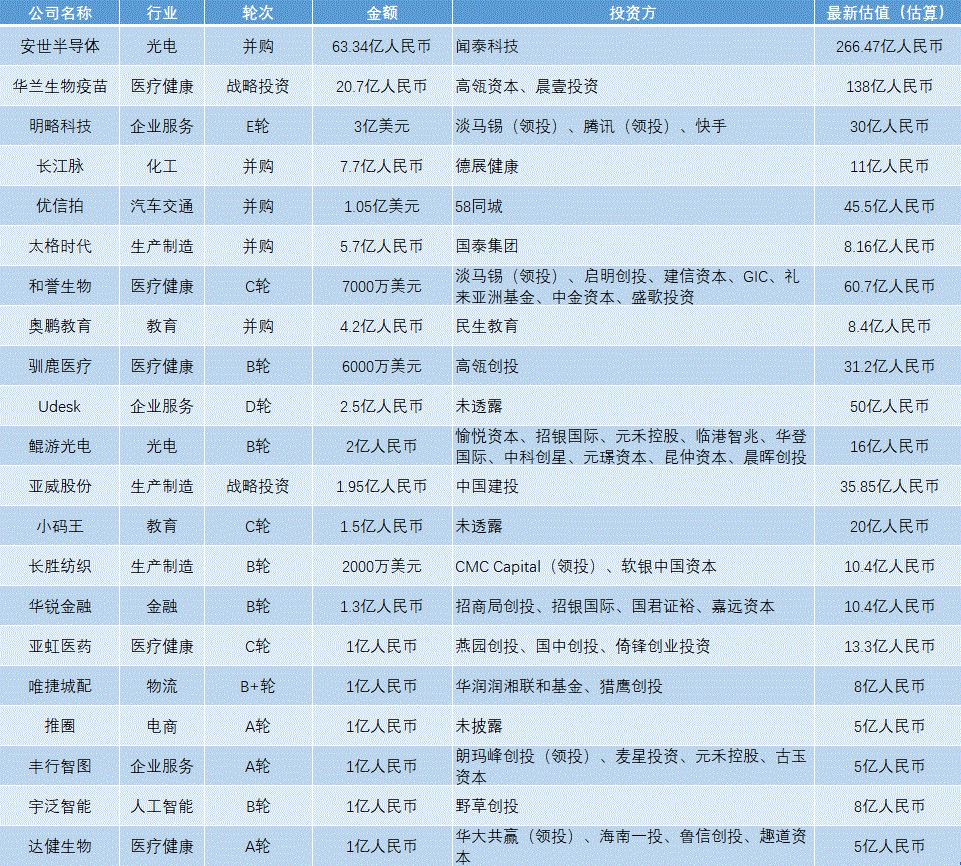The image size is (961, 866).
Task: Click the amount 3亿美元
Action: (382, 126)
